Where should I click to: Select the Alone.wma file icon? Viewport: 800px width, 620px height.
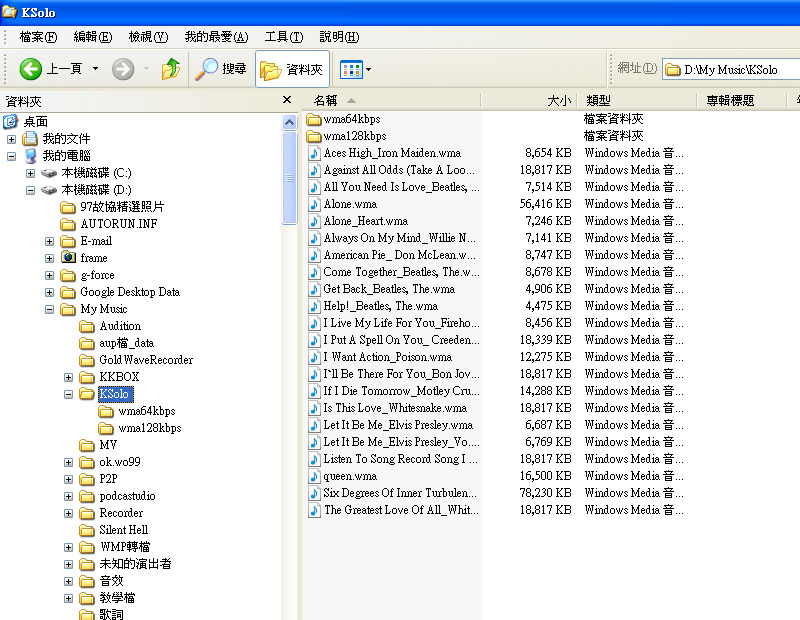point(315,204)
